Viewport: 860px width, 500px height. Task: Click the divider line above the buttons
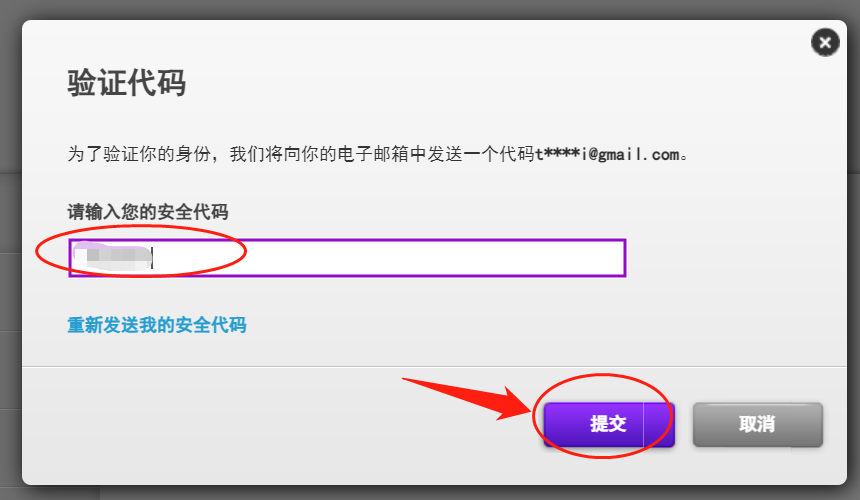(434, 366)
